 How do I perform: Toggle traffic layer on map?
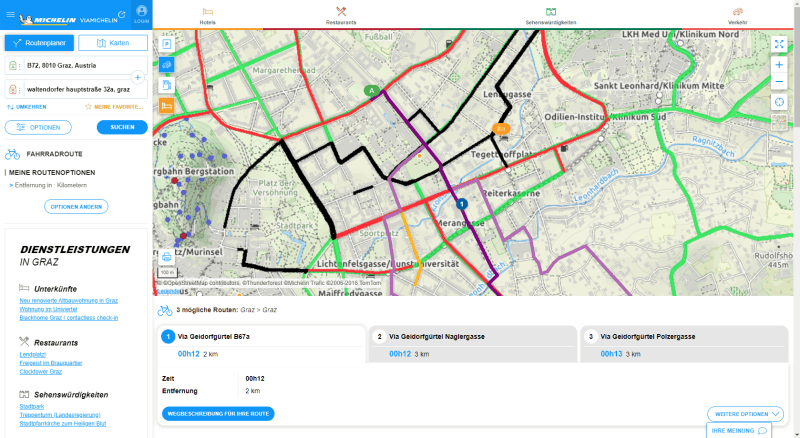point(167,65)
